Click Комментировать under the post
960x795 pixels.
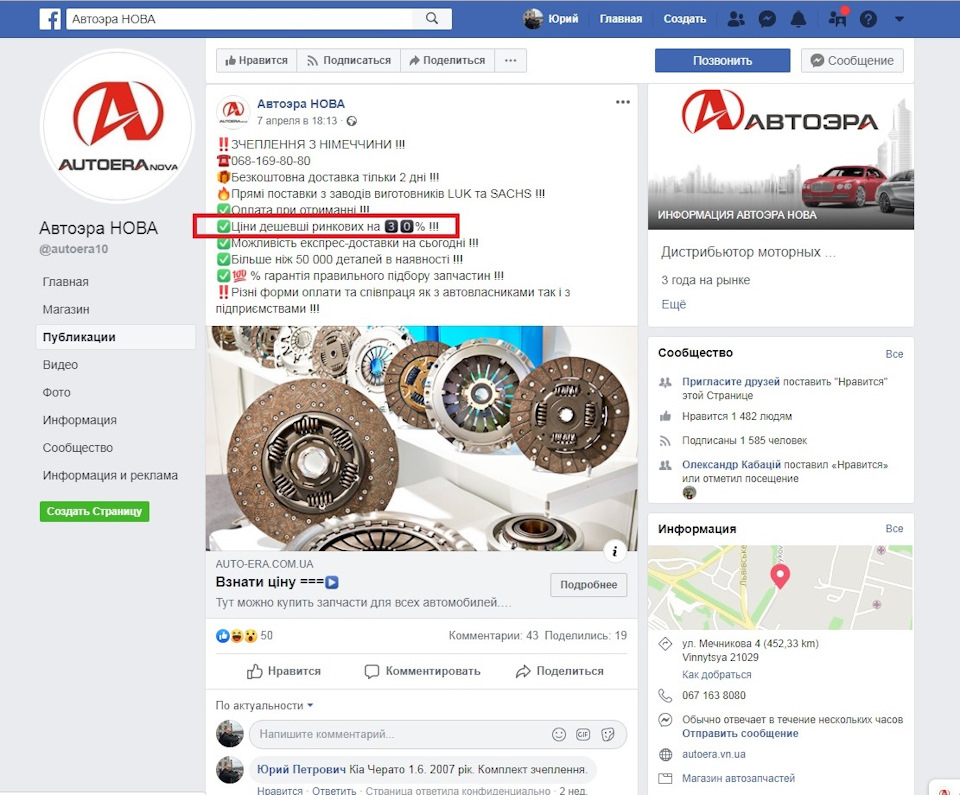(422, 671)
